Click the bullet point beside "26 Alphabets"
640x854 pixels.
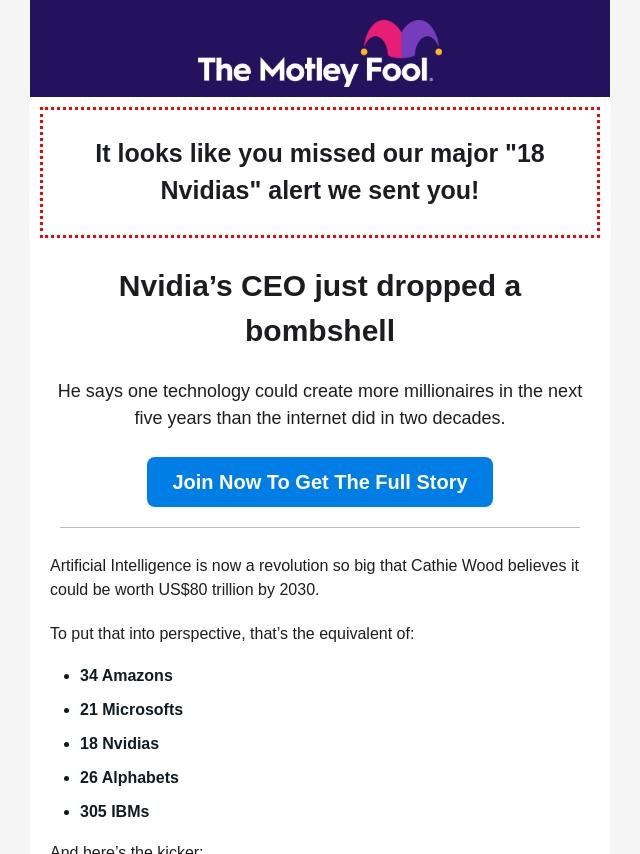[x=66, y=778]
